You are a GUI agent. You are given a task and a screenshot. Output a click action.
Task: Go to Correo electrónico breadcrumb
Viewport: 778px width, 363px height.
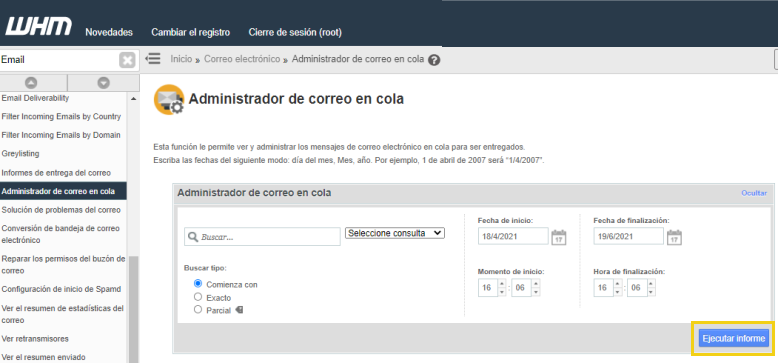point(242,59)
